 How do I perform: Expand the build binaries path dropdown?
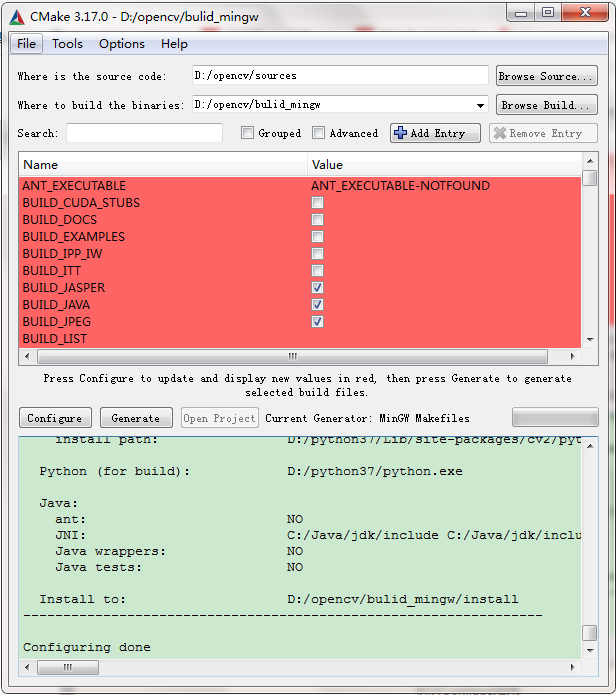(480, 105)
